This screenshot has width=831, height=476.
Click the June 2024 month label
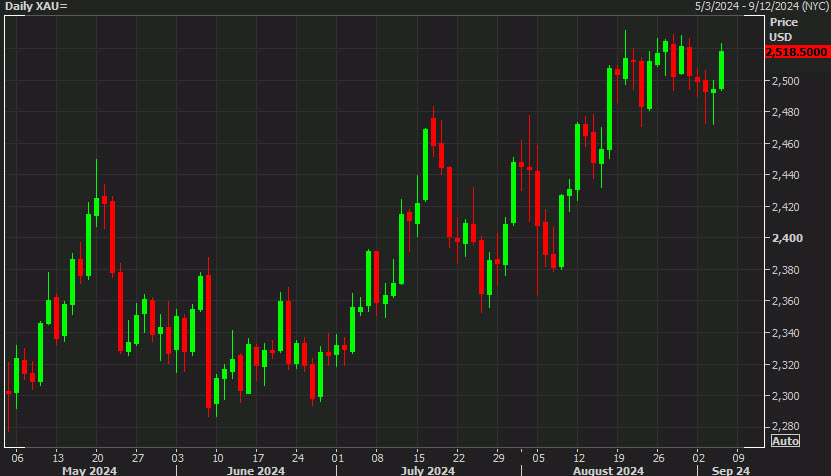255,471
